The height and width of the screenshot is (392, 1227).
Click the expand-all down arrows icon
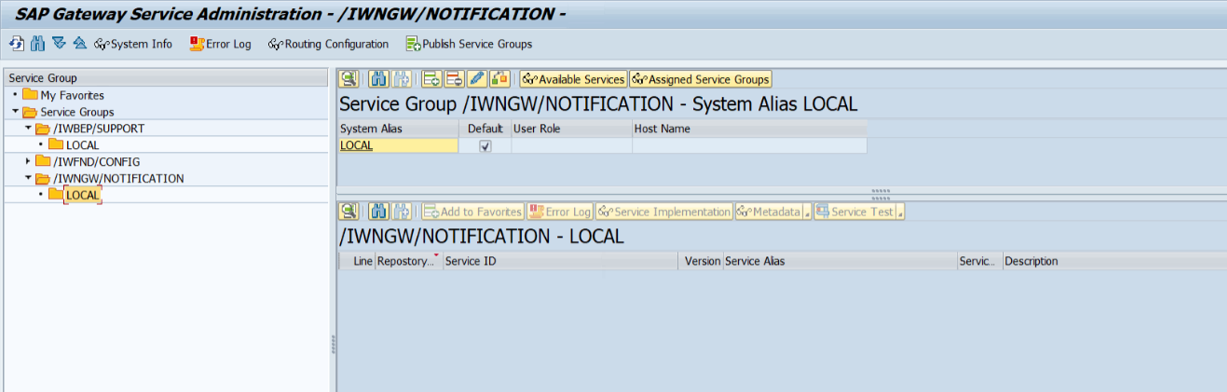pos(59,44)
